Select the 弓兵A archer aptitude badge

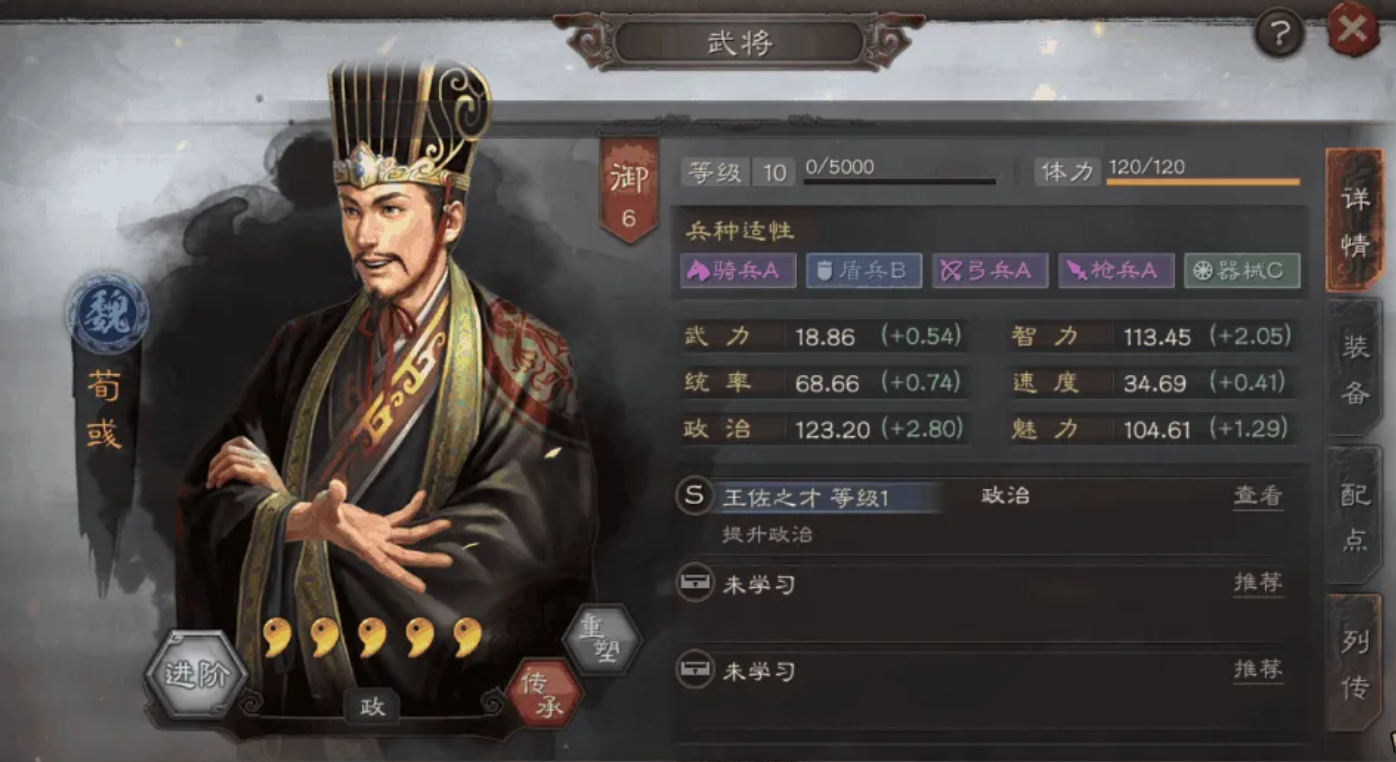pos(990,271)
